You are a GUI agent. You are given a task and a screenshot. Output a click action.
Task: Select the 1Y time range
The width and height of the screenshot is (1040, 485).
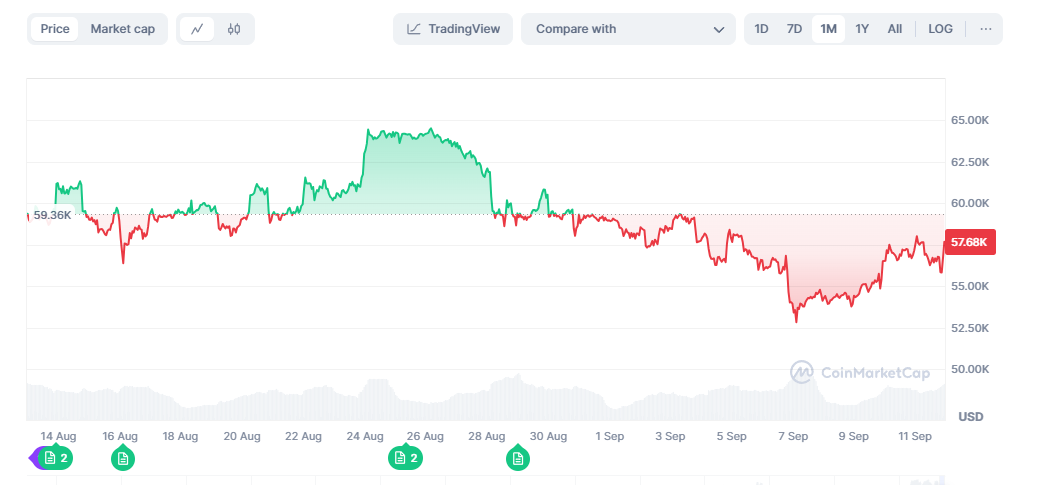coord(862,29)
